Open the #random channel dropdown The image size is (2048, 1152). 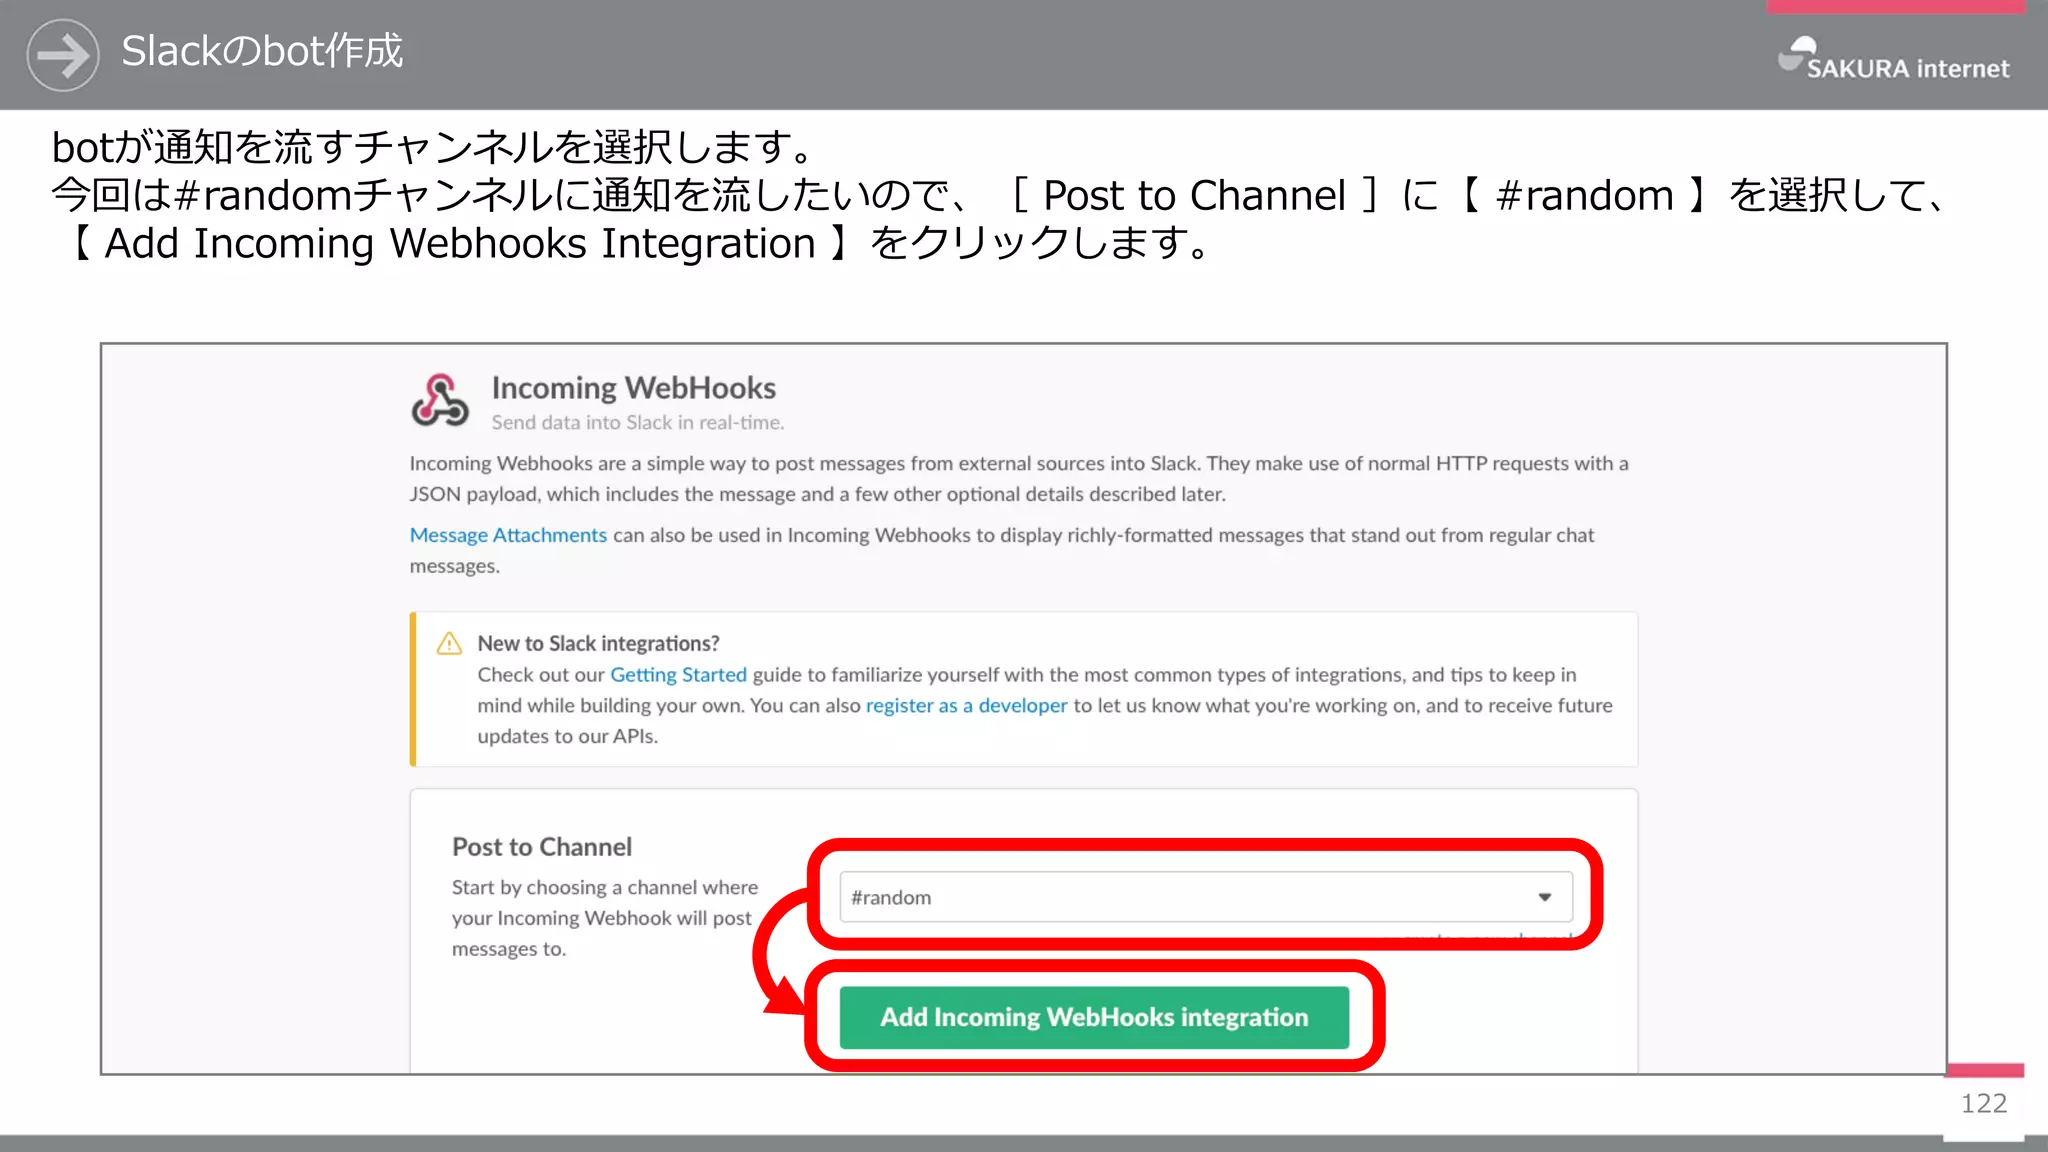click(x=1206, y=897)
